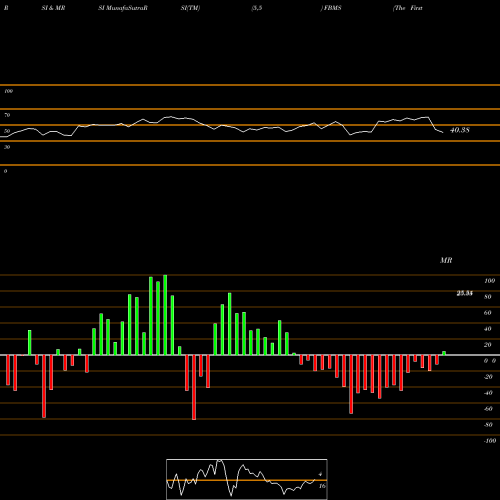
Task: Click MR axis label 80
Action: (x=488, y=297)
